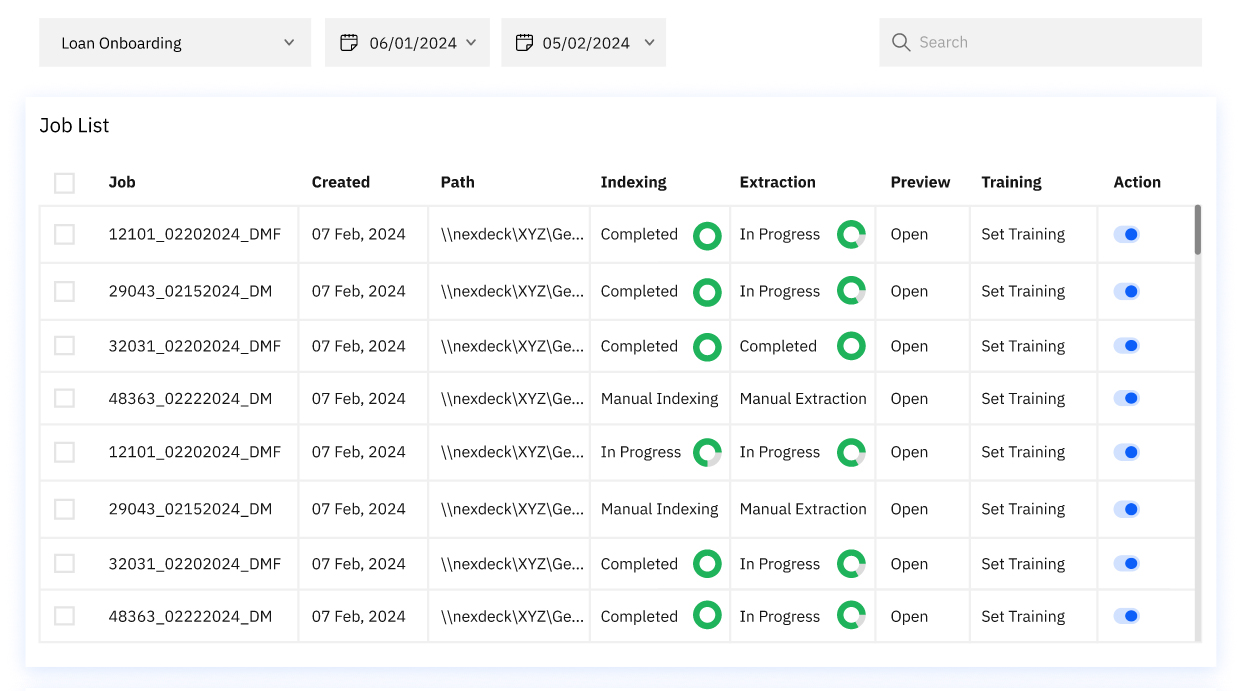Open the preview for the first 29043_02152024_DM row
The height and width of the screenshot is (691, 1250).
pyautogui.click(x=909, y=291)
